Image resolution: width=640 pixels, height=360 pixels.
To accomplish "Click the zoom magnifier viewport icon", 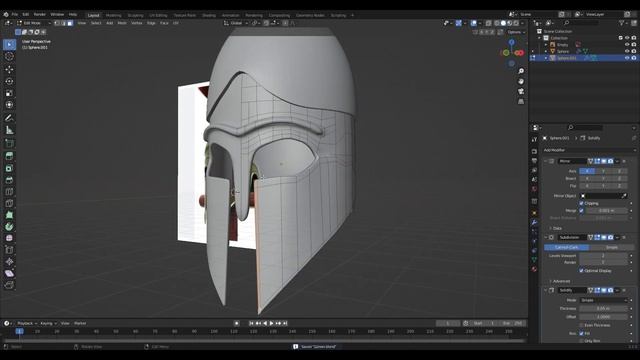I will 521,71.
